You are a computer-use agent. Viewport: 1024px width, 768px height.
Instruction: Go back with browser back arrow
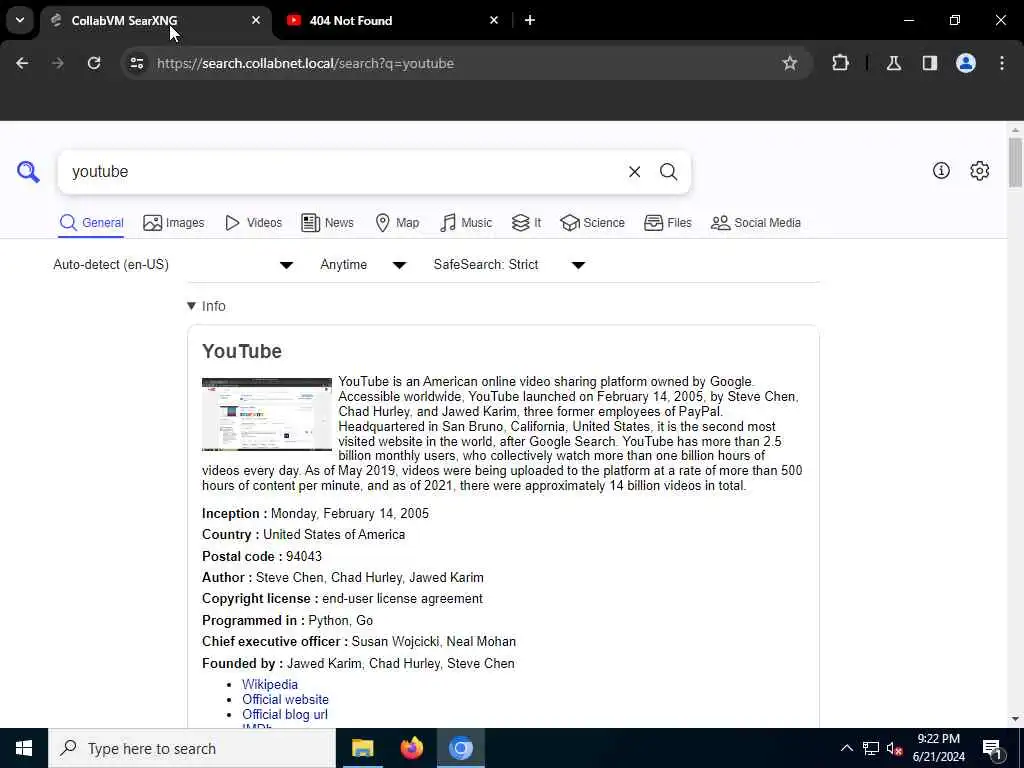(22, 63)
